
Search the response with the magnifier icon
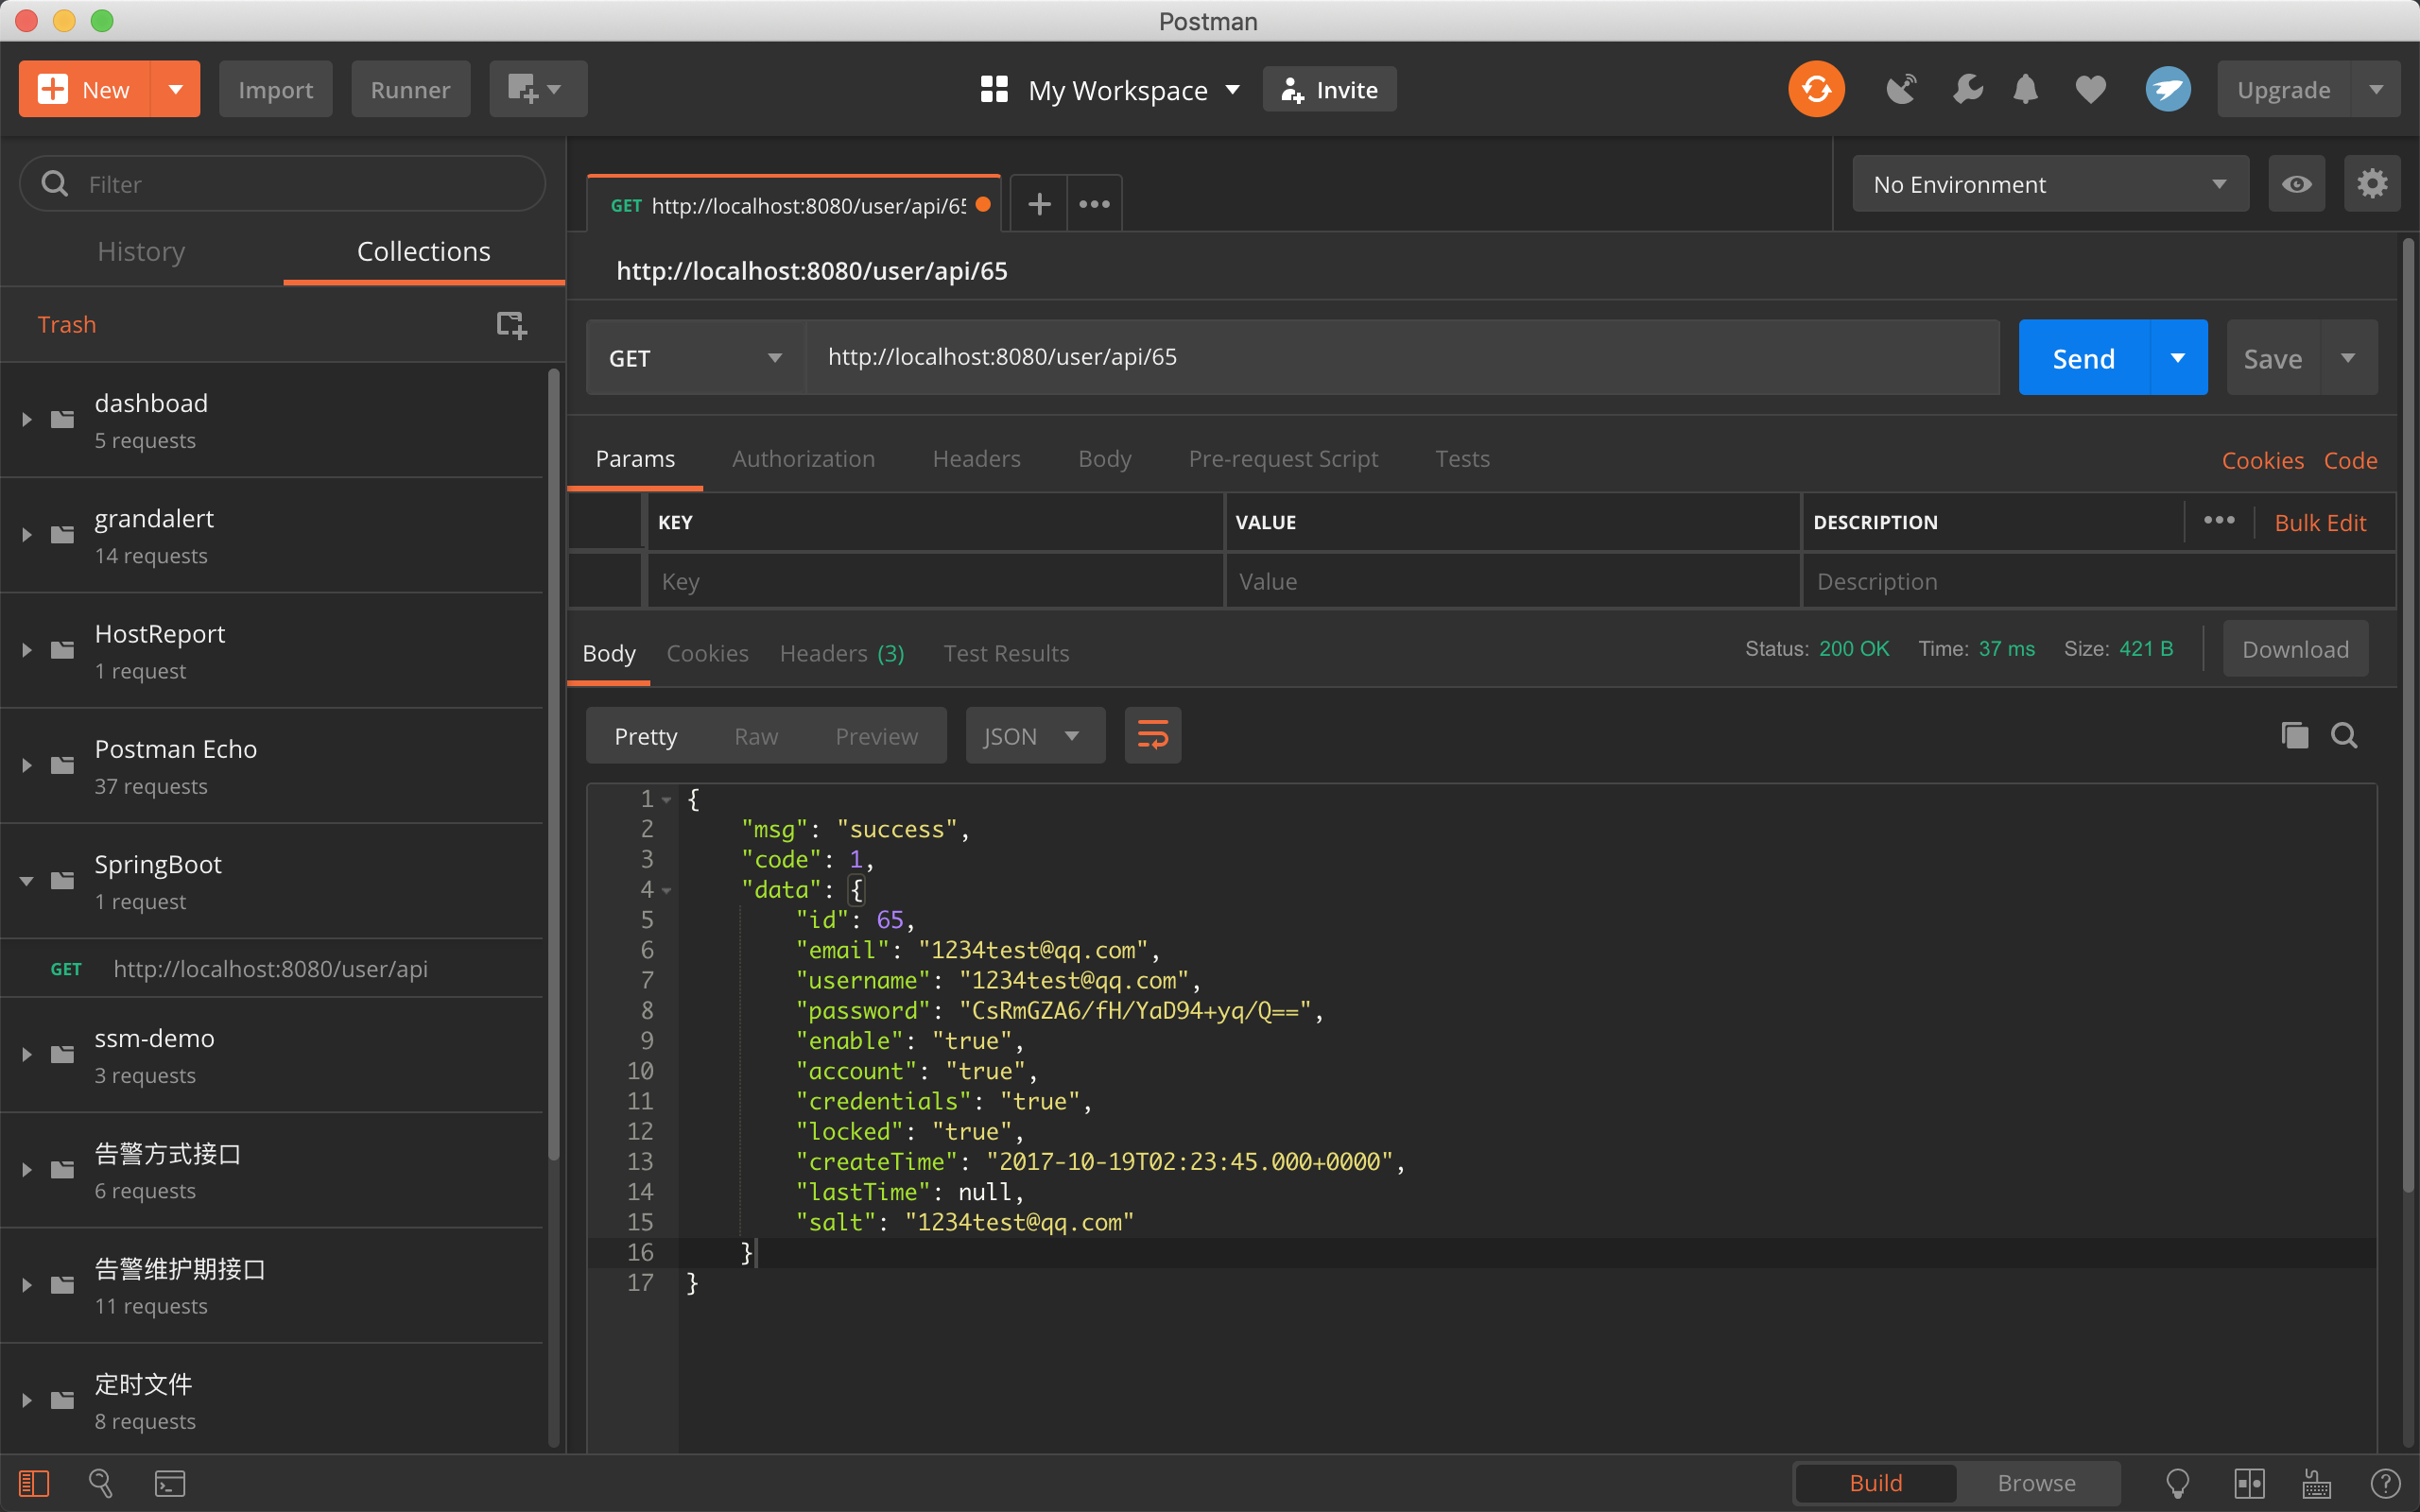click(2345, 735)
